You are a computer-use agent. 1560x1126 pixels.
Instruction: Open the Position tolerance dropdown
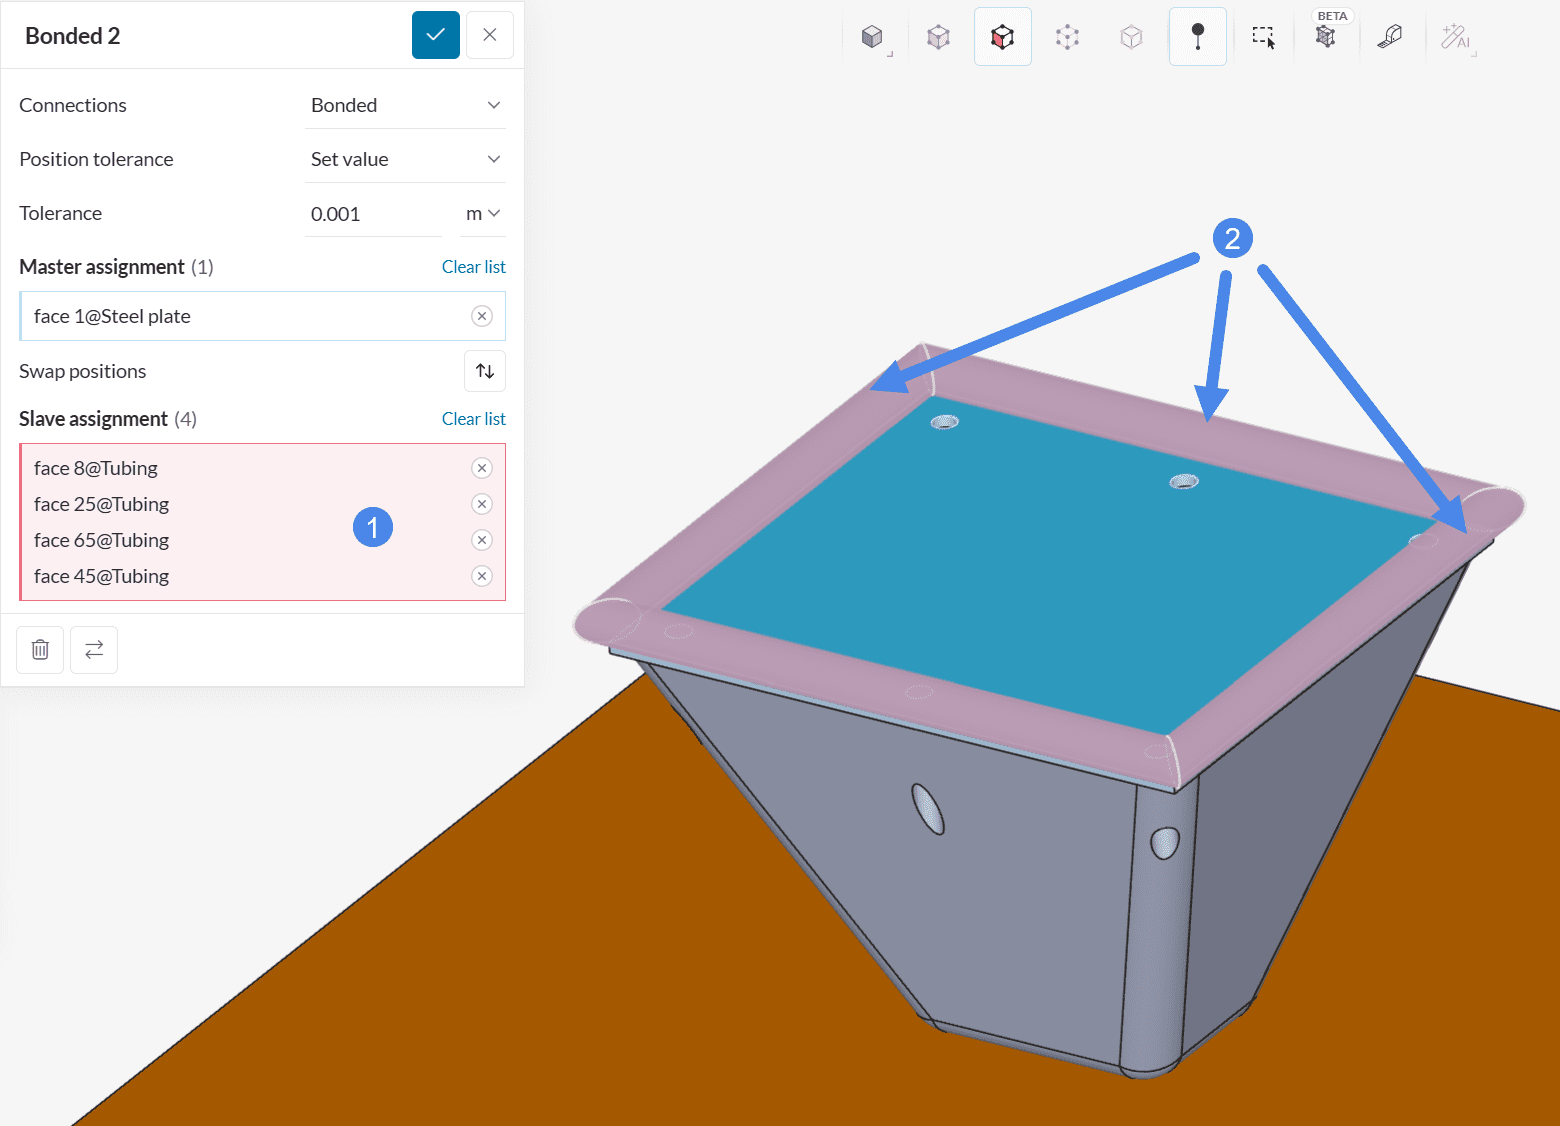click(405, 159)
